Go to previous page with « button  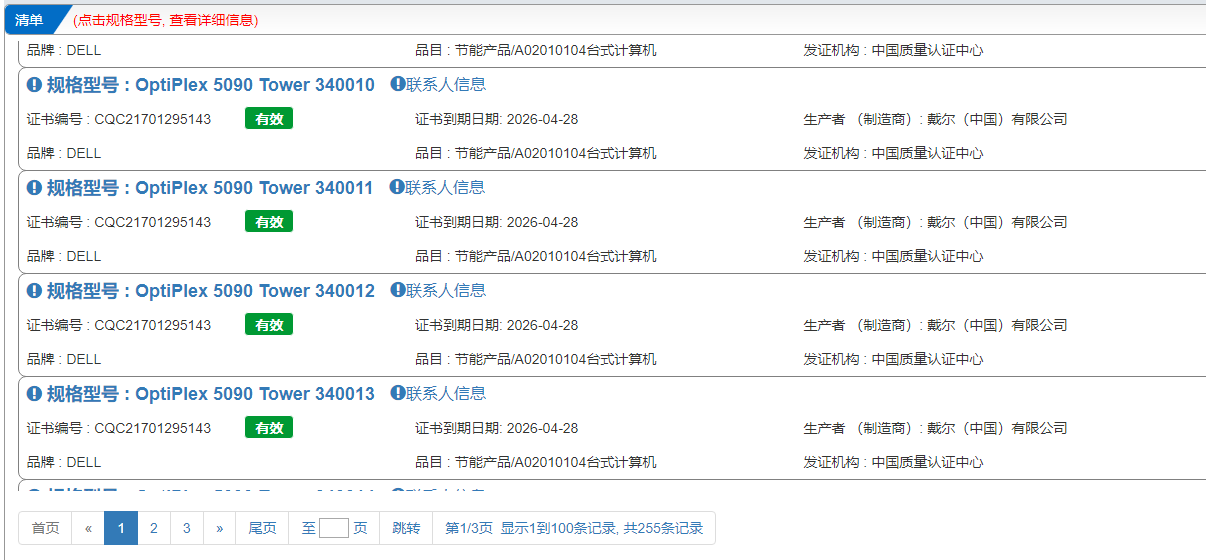(x=88, y=528)
